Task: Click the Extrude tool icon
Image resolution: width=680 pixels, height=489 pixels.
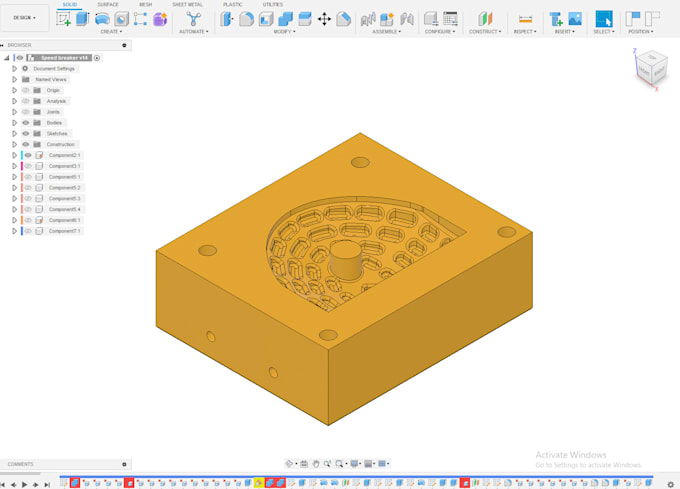Action: point(82,19)
